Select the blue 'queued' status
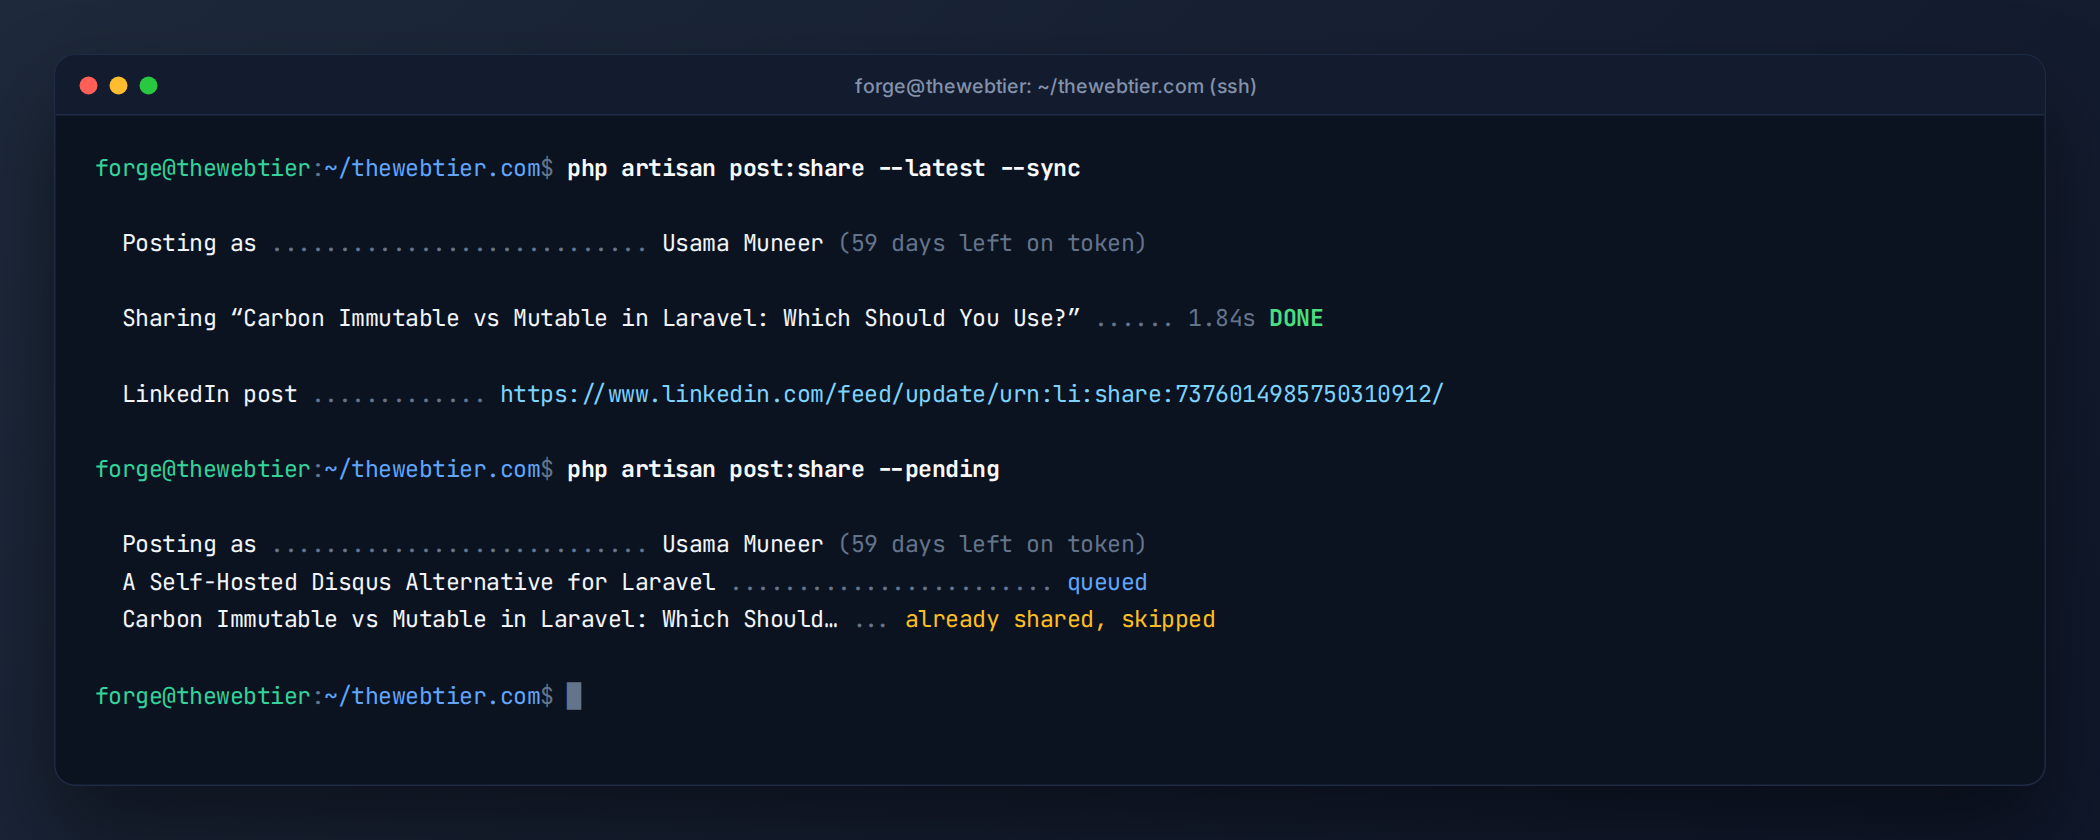The height and width of the screenshot is (840, 2100). pos(1107,582)
